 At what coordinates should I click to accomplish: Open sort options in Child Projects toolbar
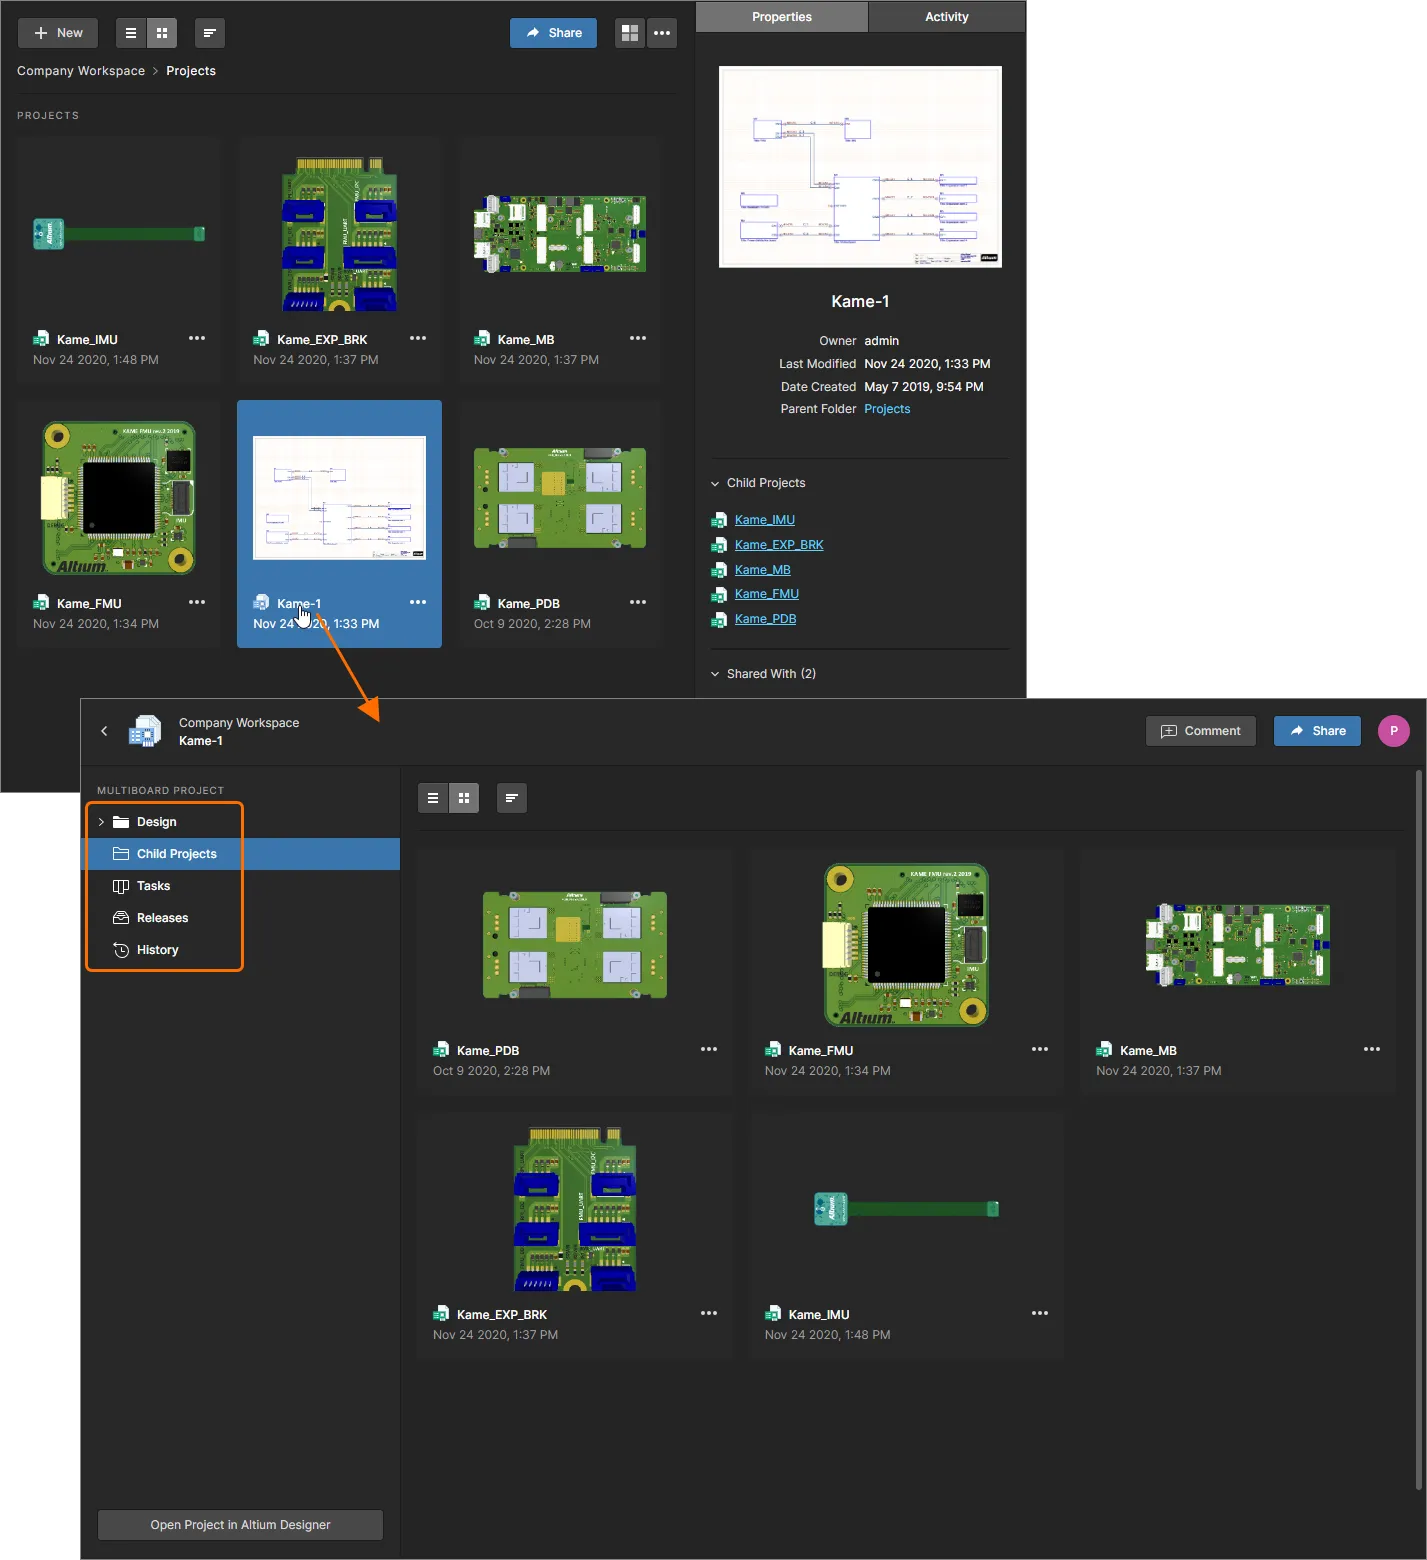click(511, 798)
